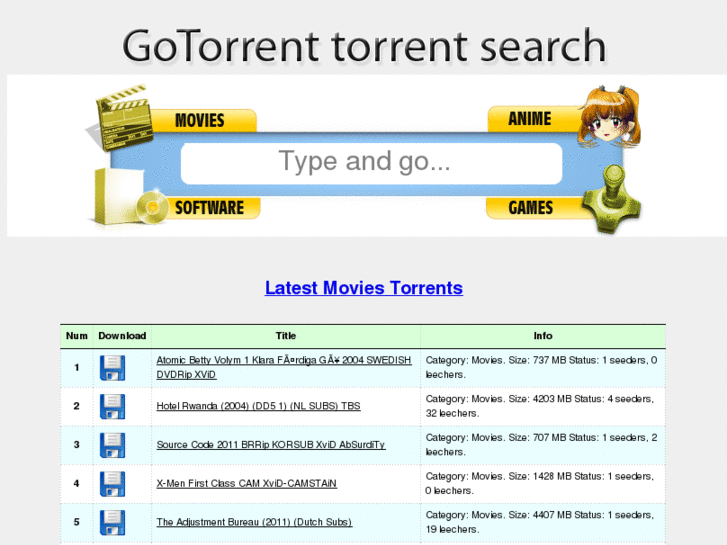The width and height of the screenshot is (727, 545).
Task: Download Atomic Betty torrent via floppy icon
Action: tap(112, 368)
